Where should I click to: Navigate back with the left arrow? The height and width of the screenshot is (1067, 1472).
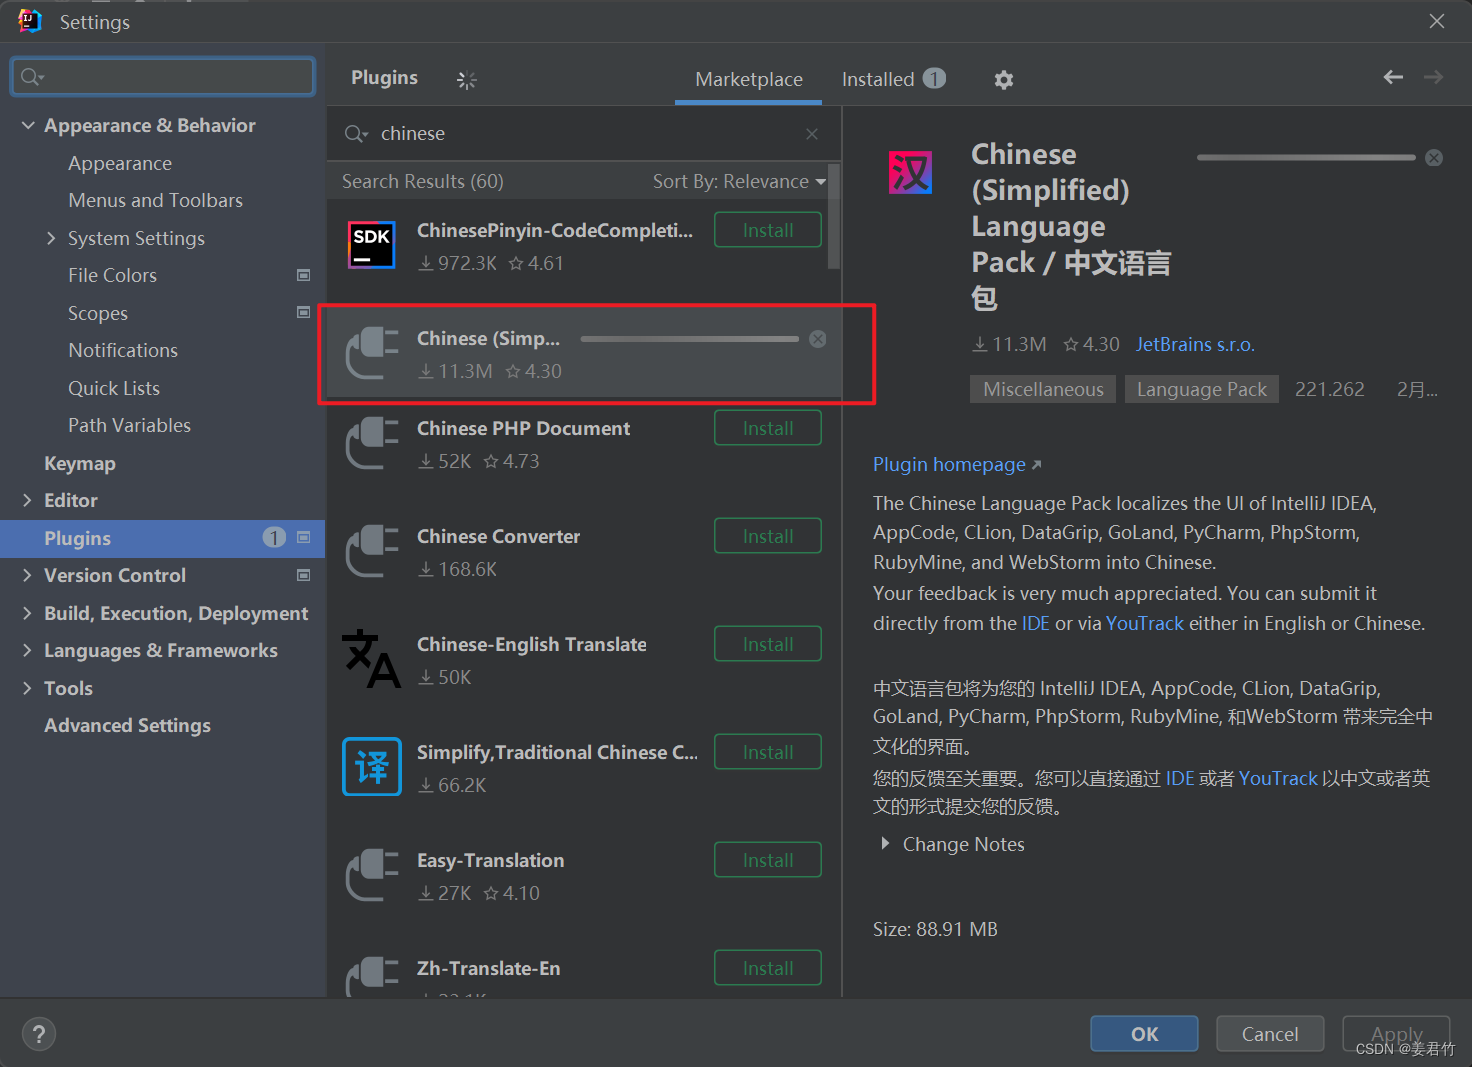coord(1393,77)
